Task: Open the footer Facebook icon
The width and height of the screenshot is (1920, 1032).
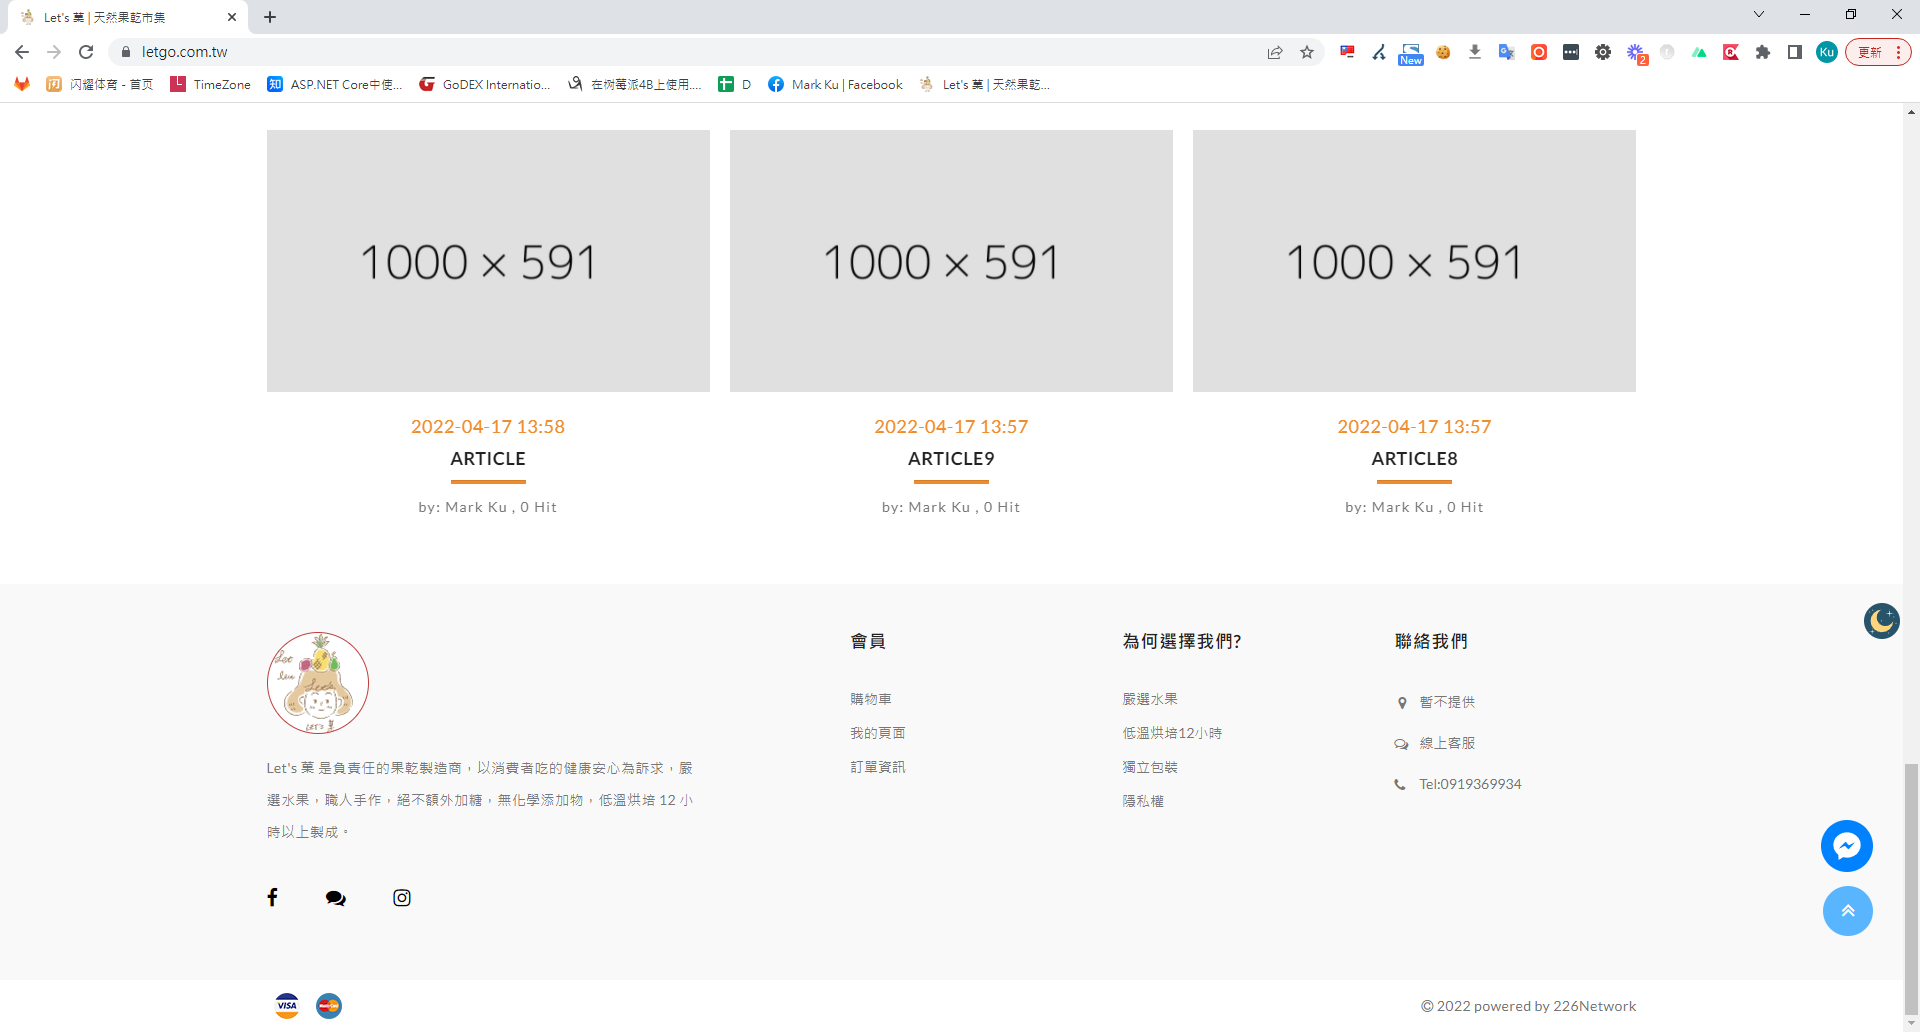Action: (x=272, y=897)
